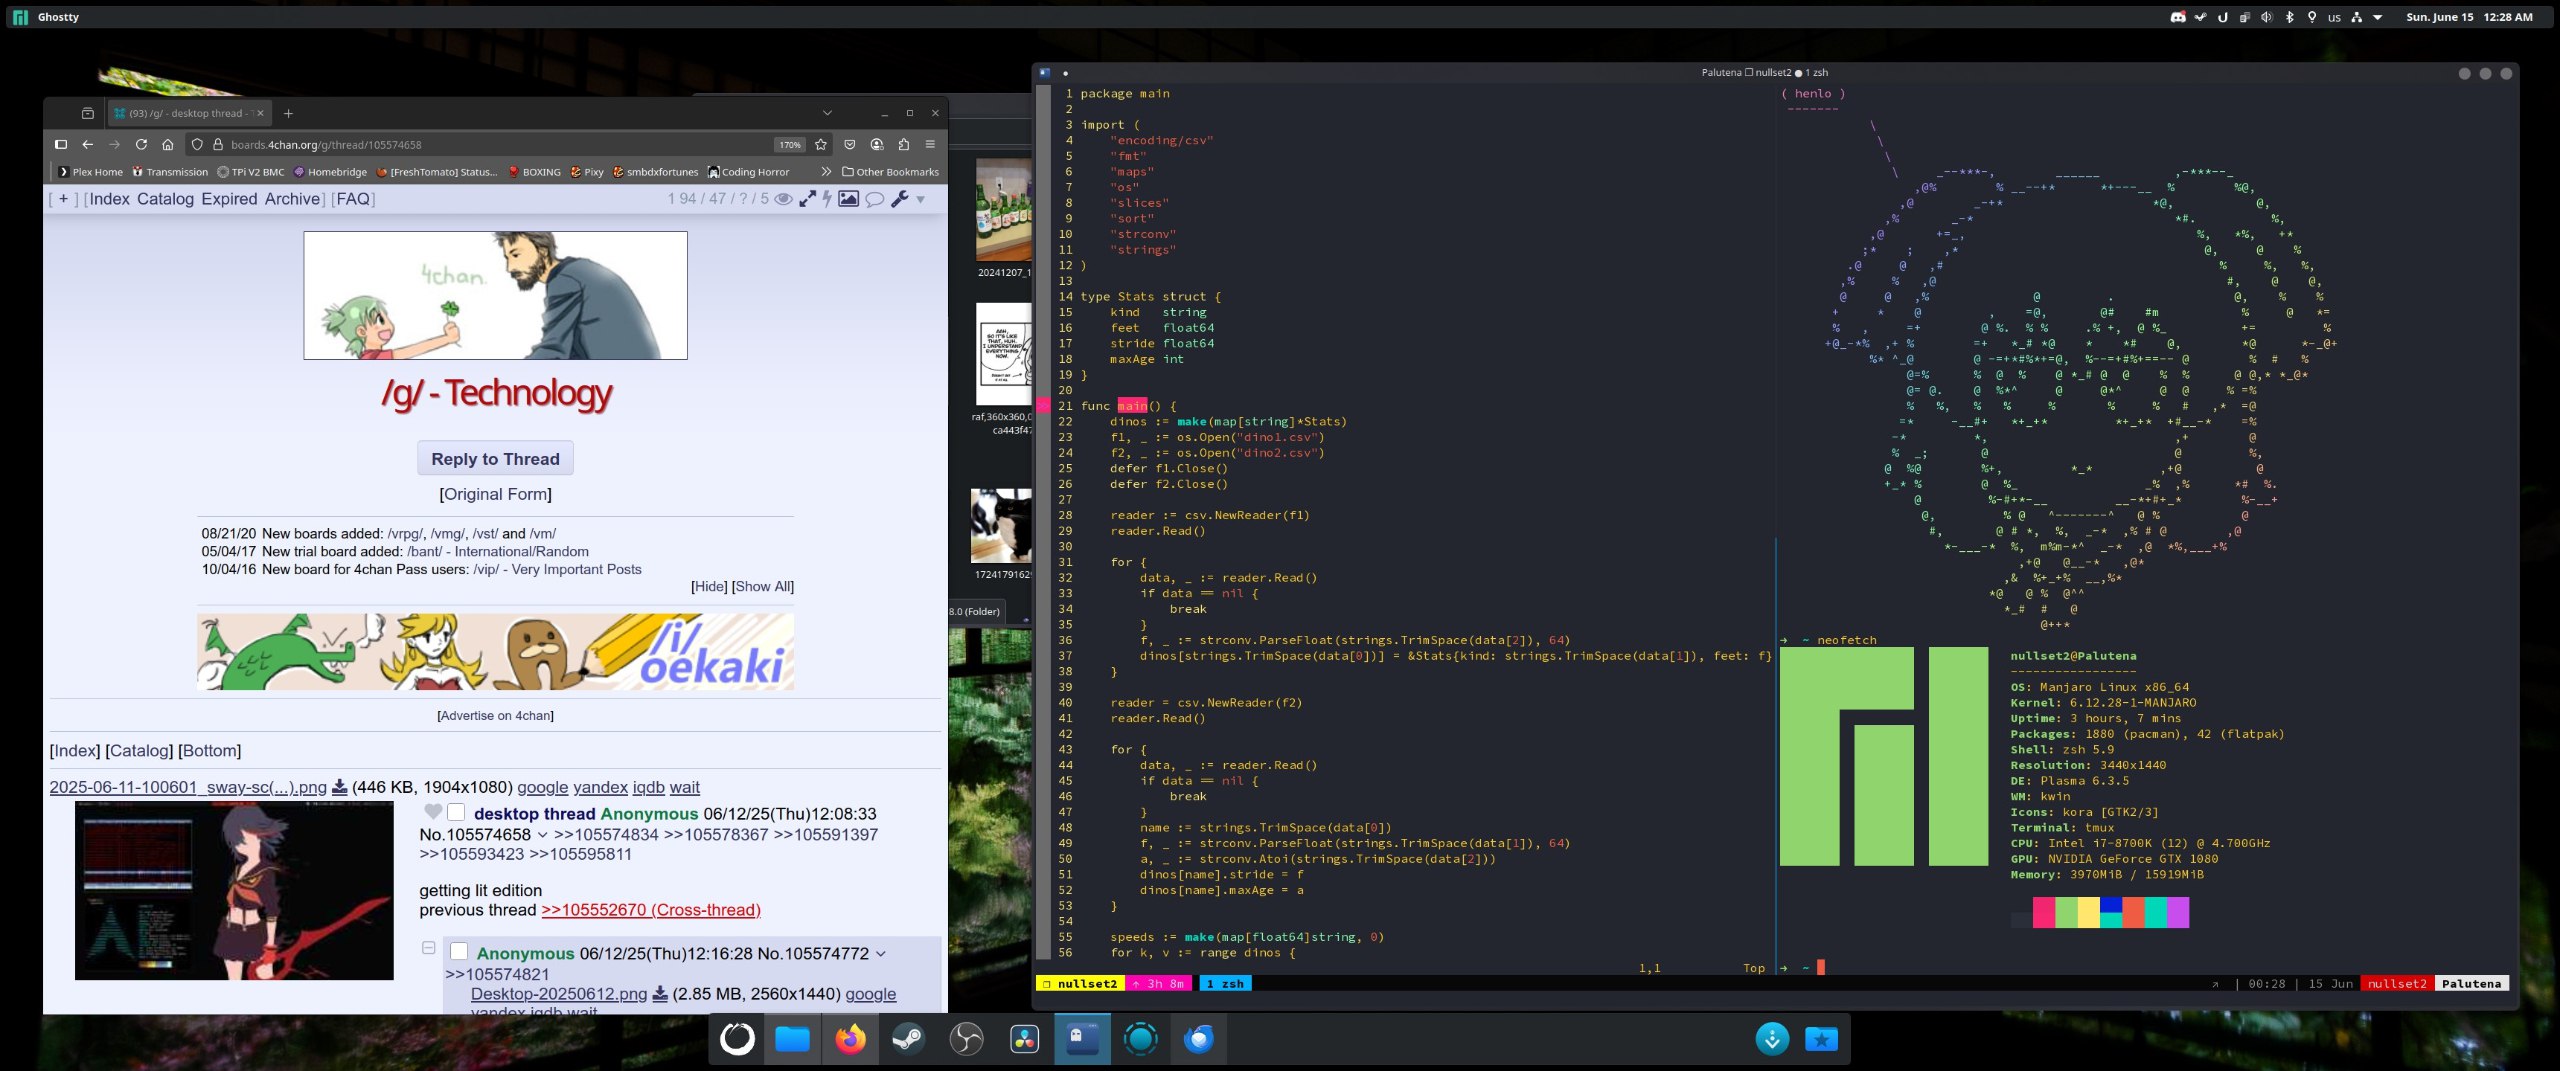
Task: Select the desktop thread browser tab
Action: point(190,113)
